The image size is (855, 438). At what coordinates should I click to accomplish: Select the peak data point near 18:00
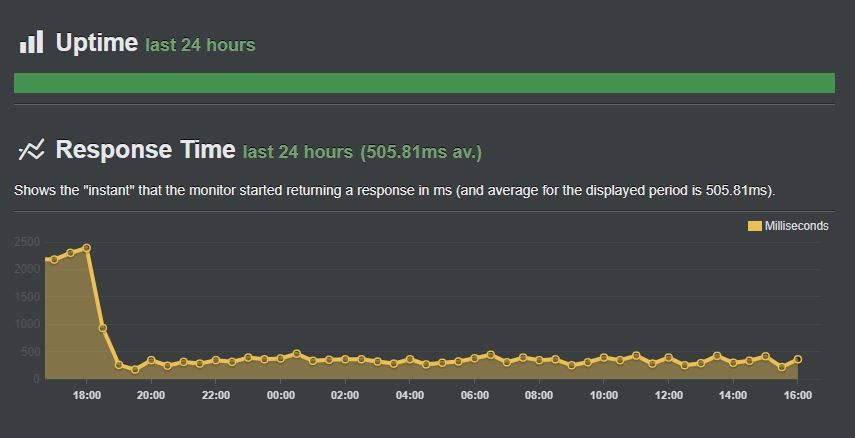(x=86, y=248)
